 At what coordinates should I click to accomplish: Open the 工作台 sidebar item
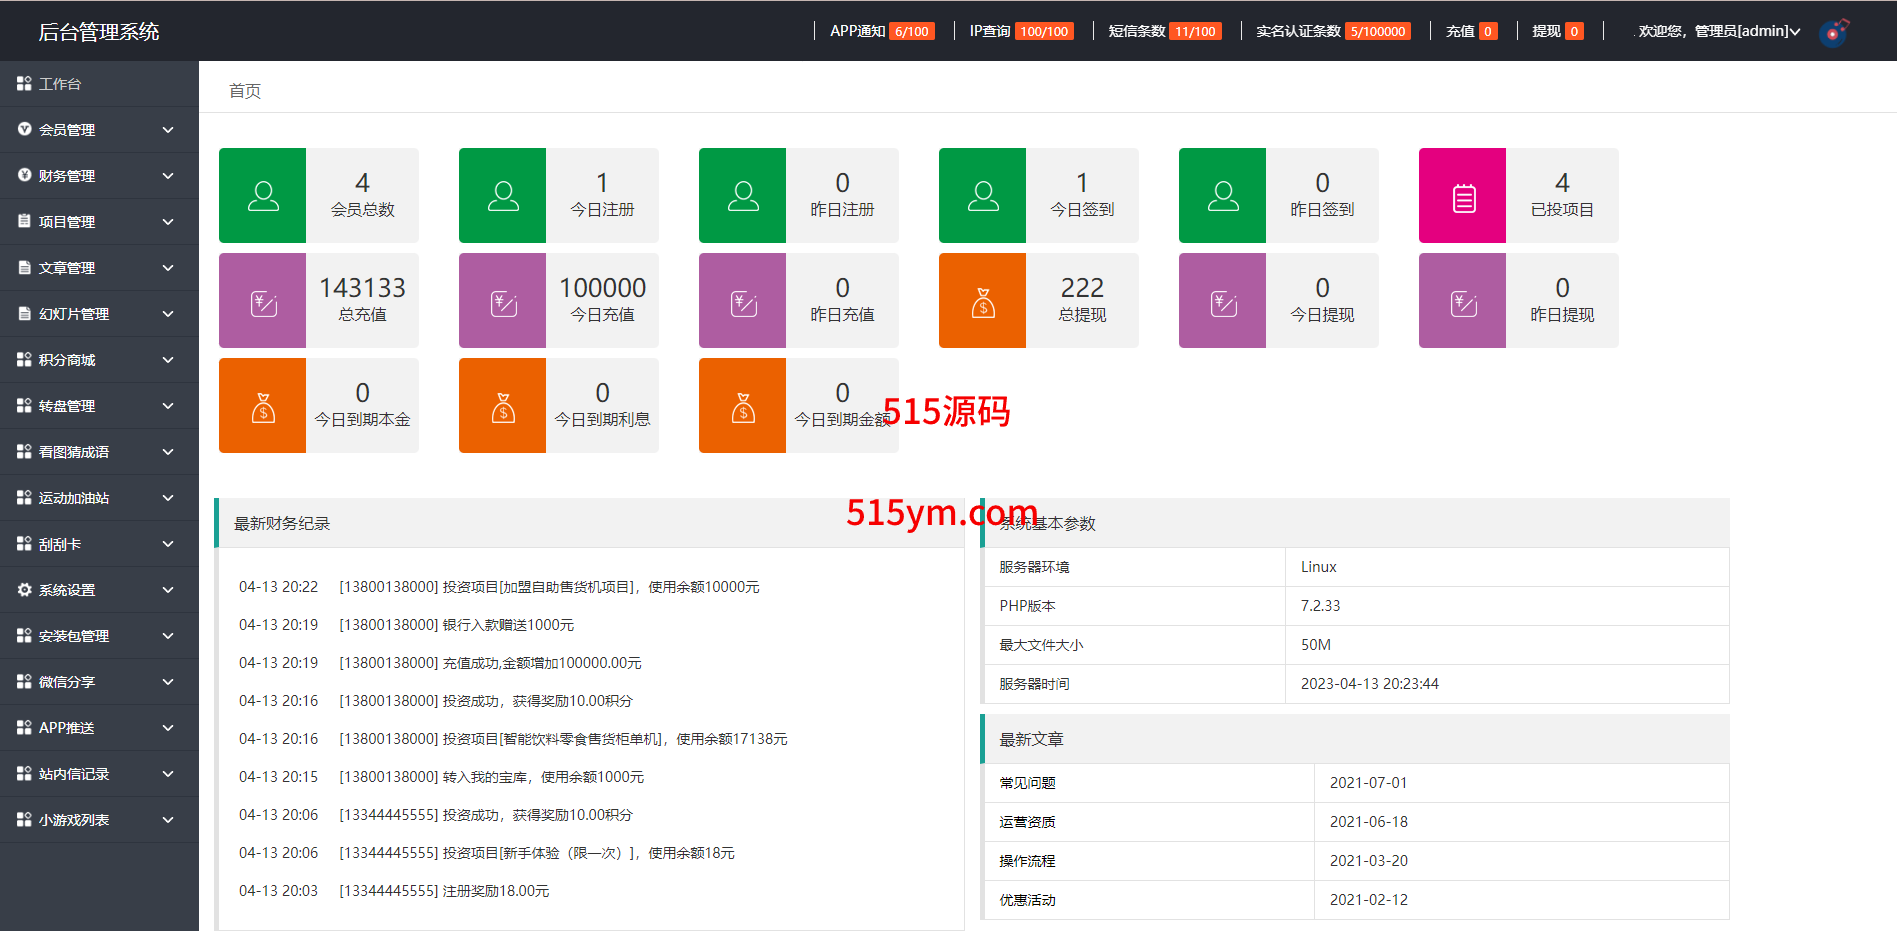pos(60,84)
